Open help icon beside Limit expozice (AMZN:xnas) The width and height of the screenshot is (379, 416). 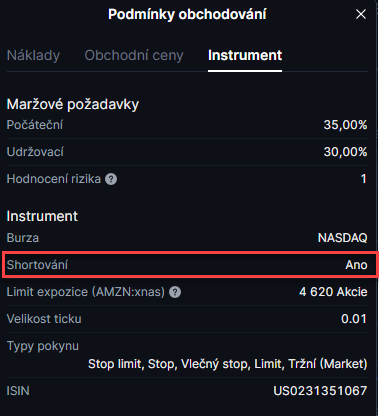point(175,292)
